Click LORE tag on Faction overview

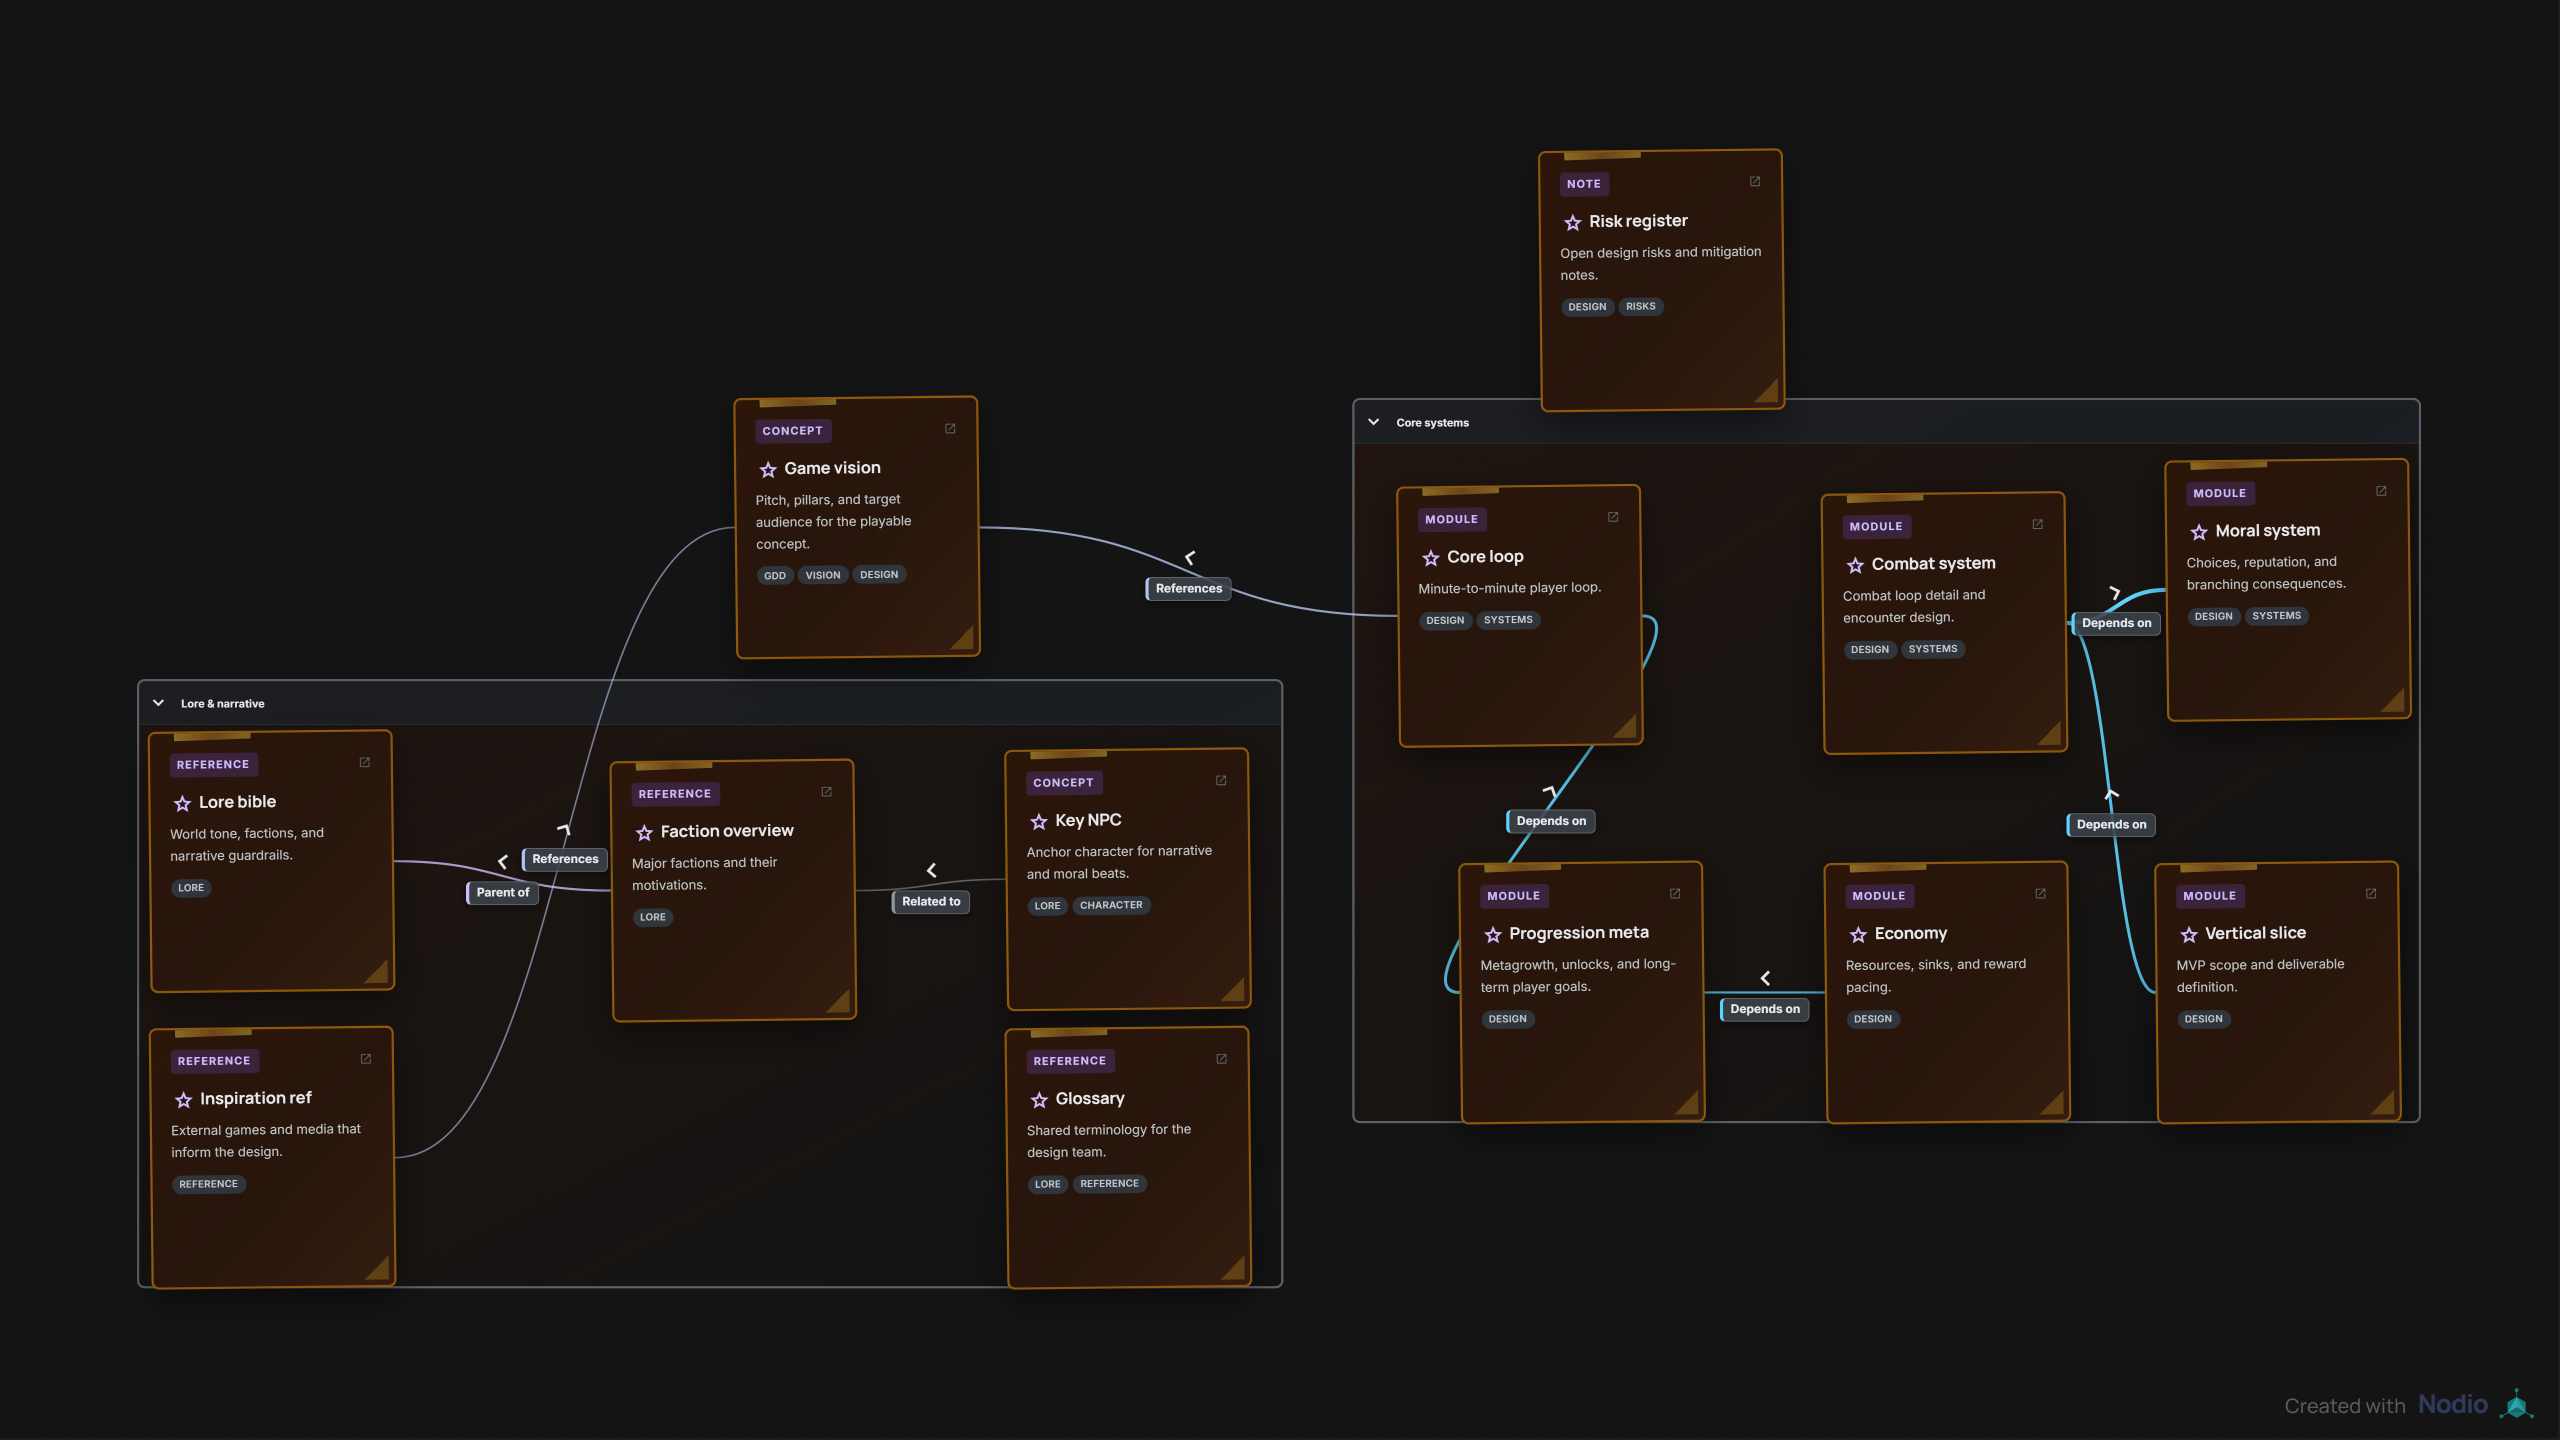point(652,917)
